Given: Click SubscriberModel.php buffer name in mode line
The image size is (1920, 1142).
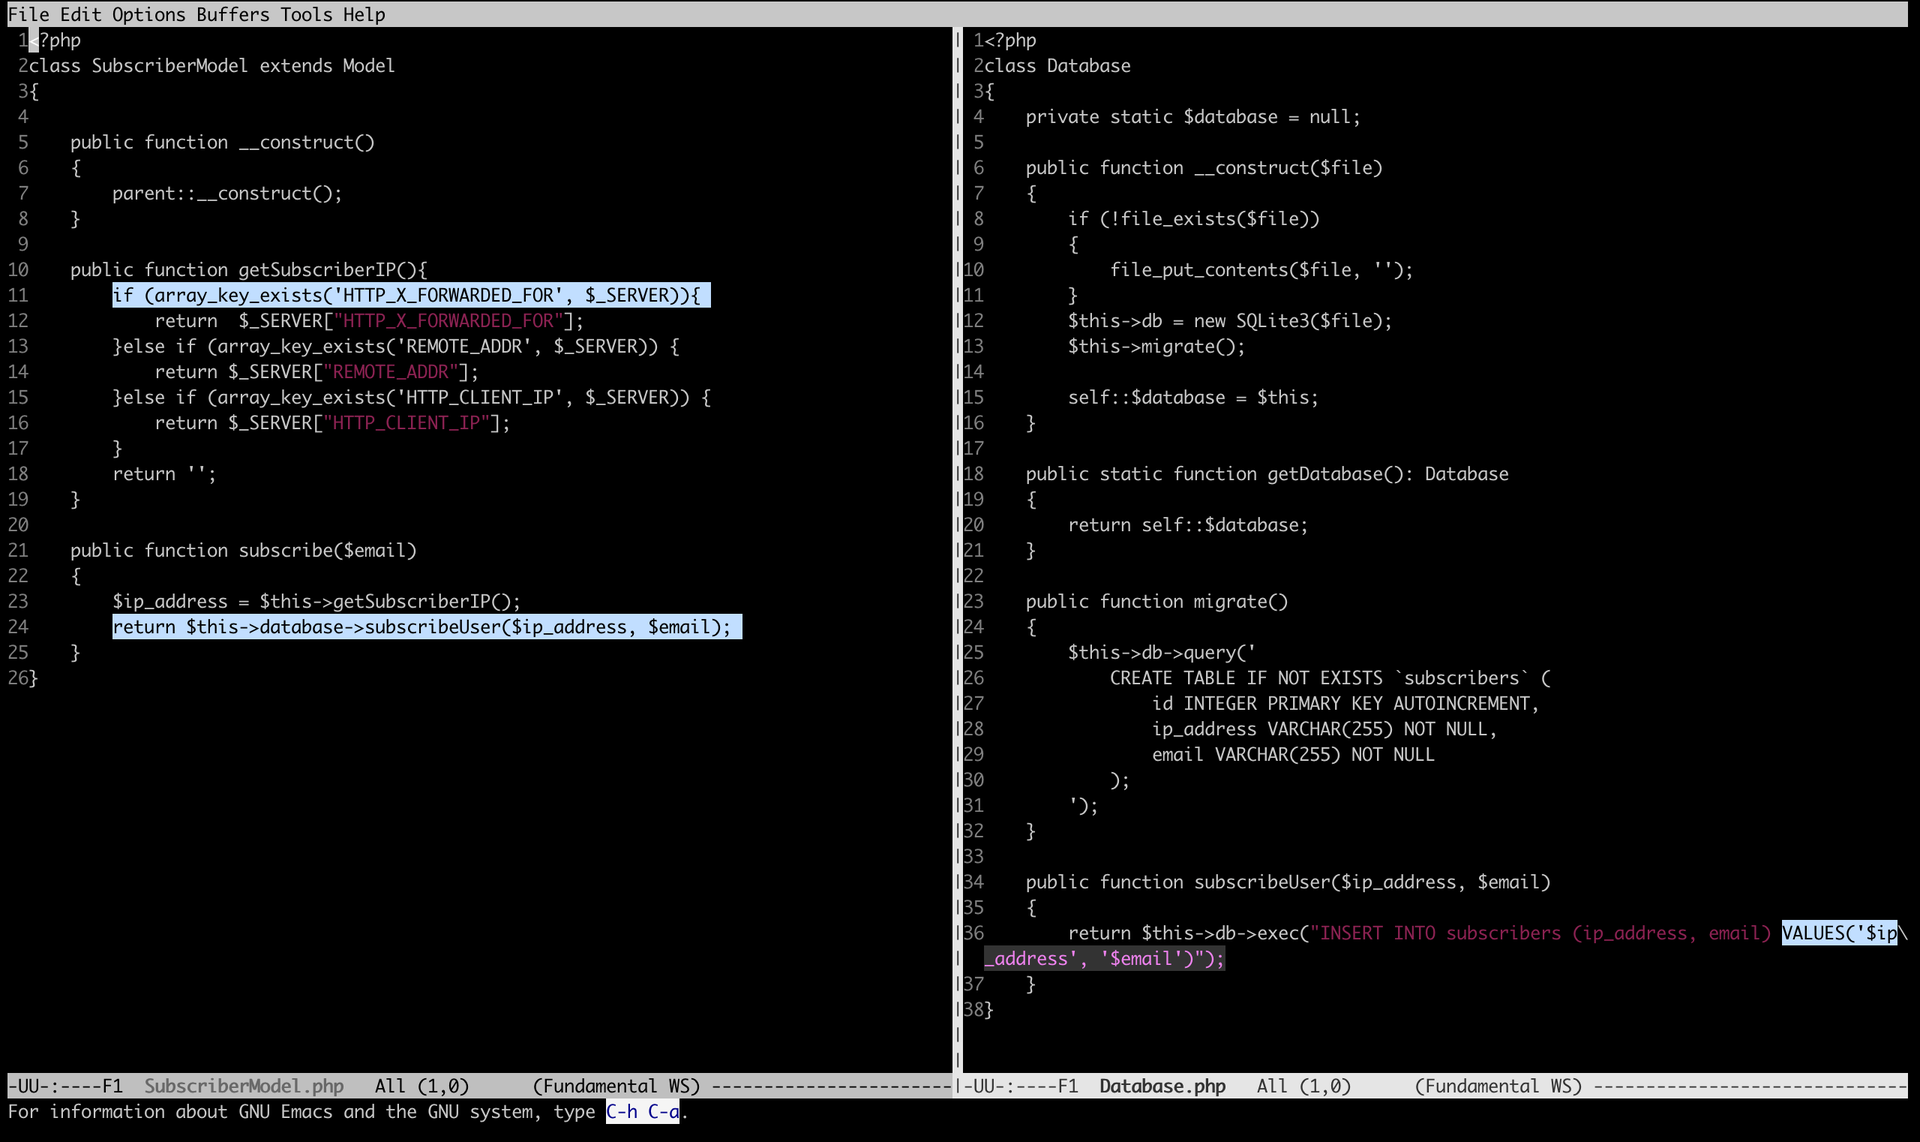Looking at the screenshot, I should click(x=244, y=1086).
